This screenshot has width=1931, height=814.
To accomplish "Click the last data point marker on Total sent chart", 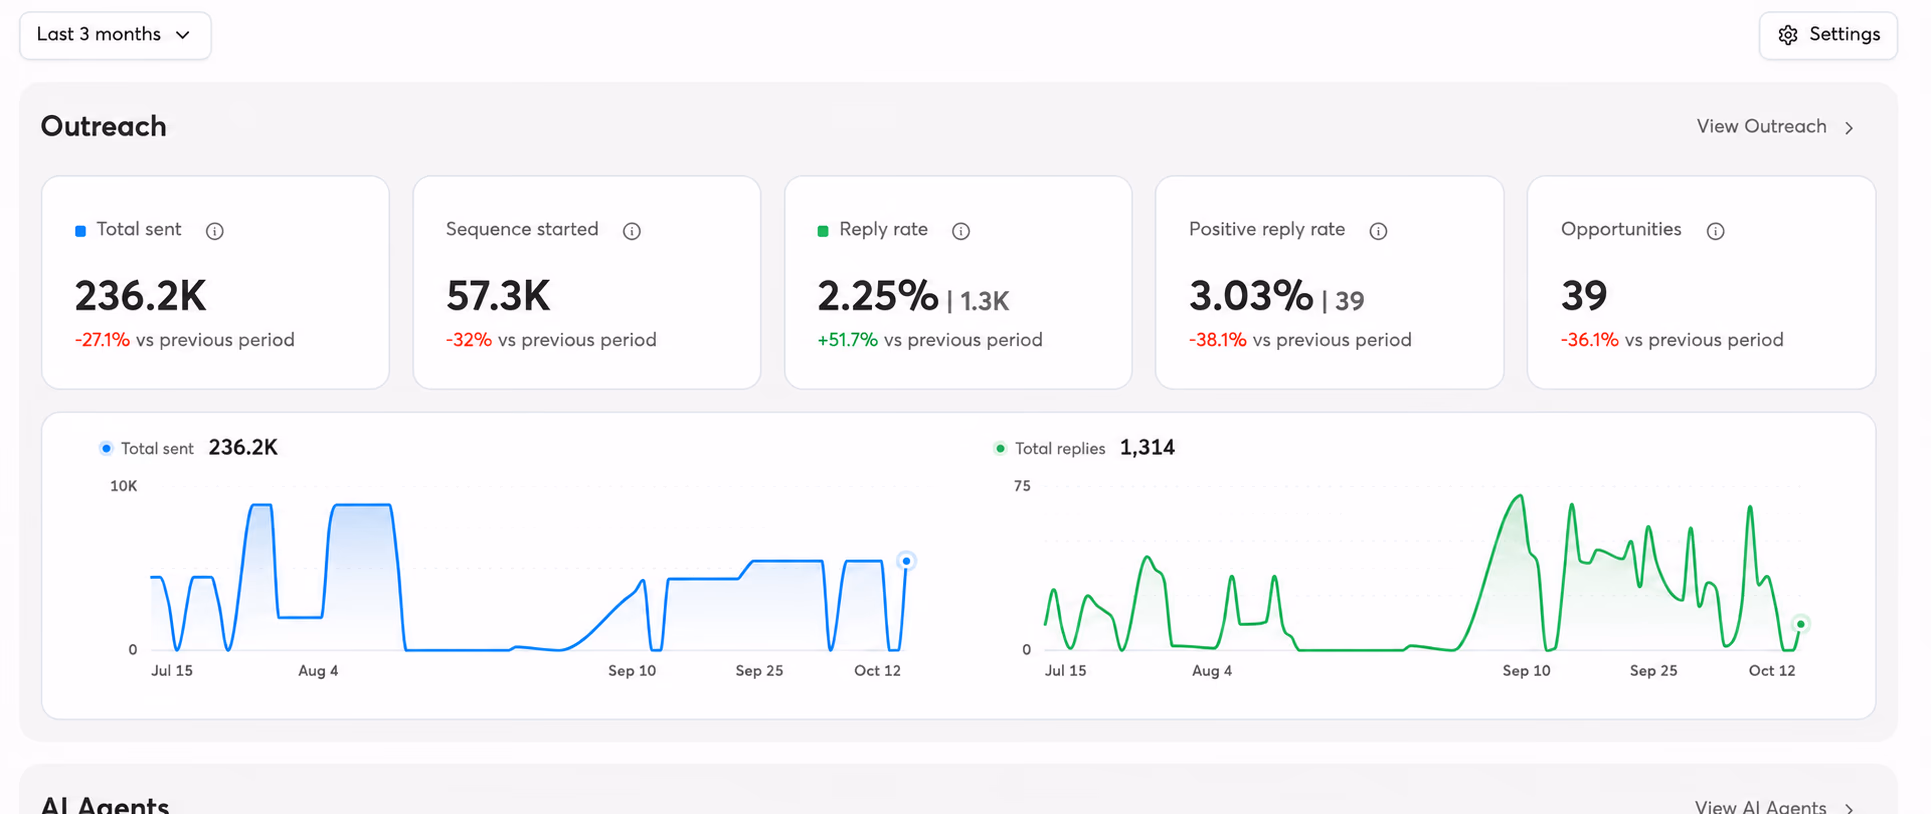I will 906,561.
